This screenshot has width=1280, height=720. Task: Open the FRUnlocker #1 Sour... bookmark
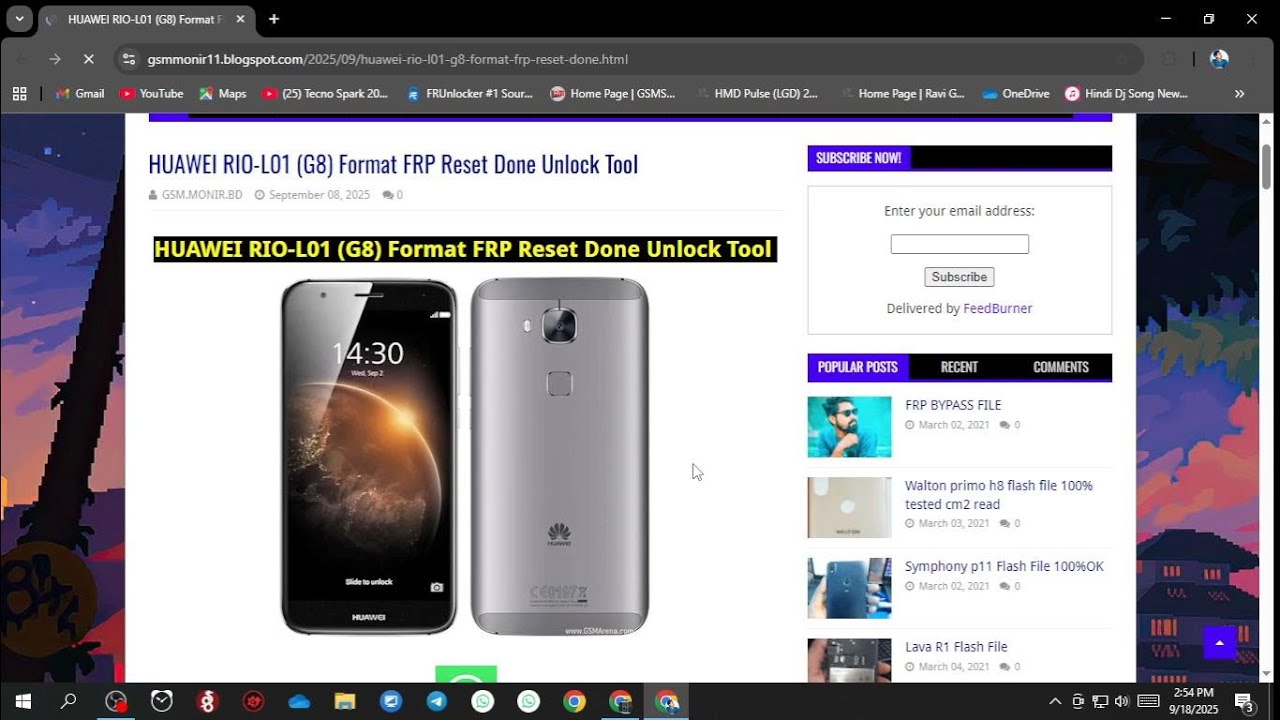coord(469,93)
